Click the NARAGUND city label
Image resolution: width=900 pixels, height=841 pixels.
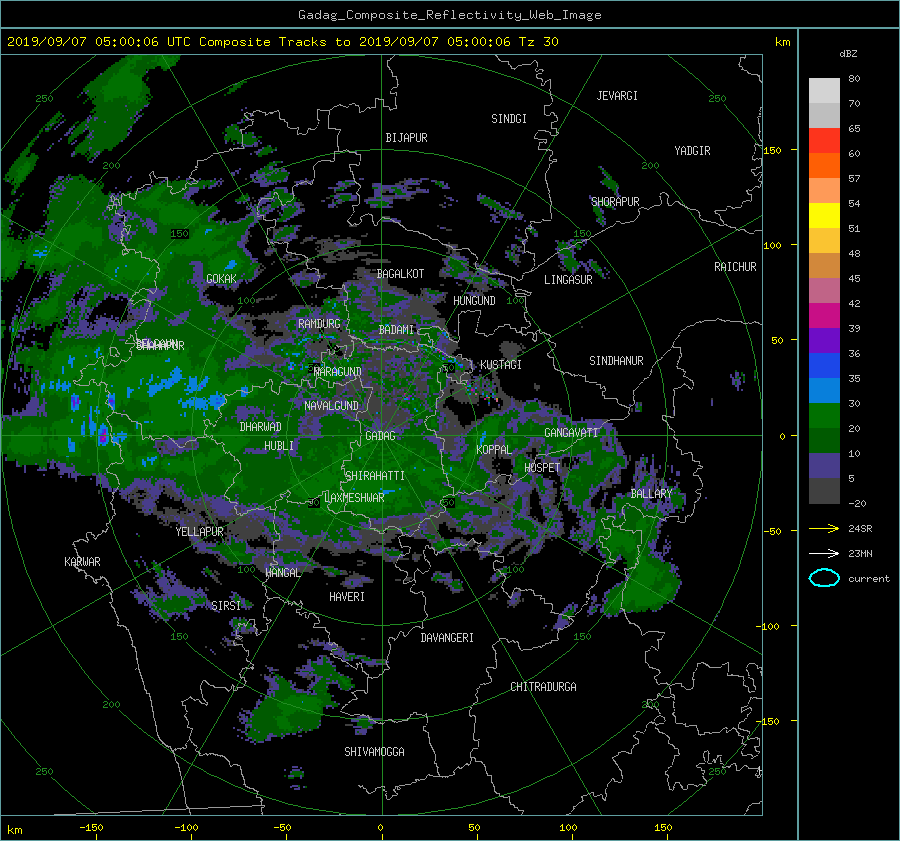338,372
